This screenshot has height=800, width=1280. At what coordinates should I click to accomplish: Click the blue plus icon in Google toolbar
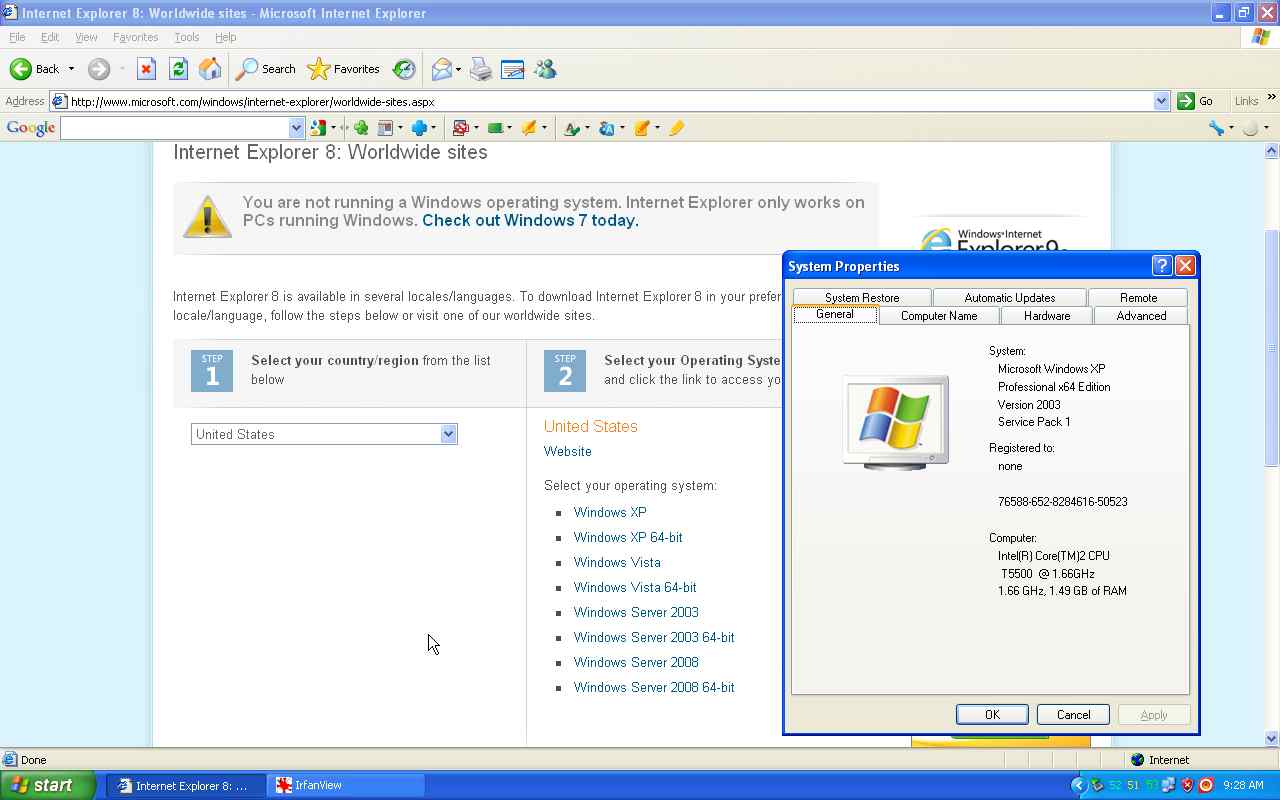(419, 128)
